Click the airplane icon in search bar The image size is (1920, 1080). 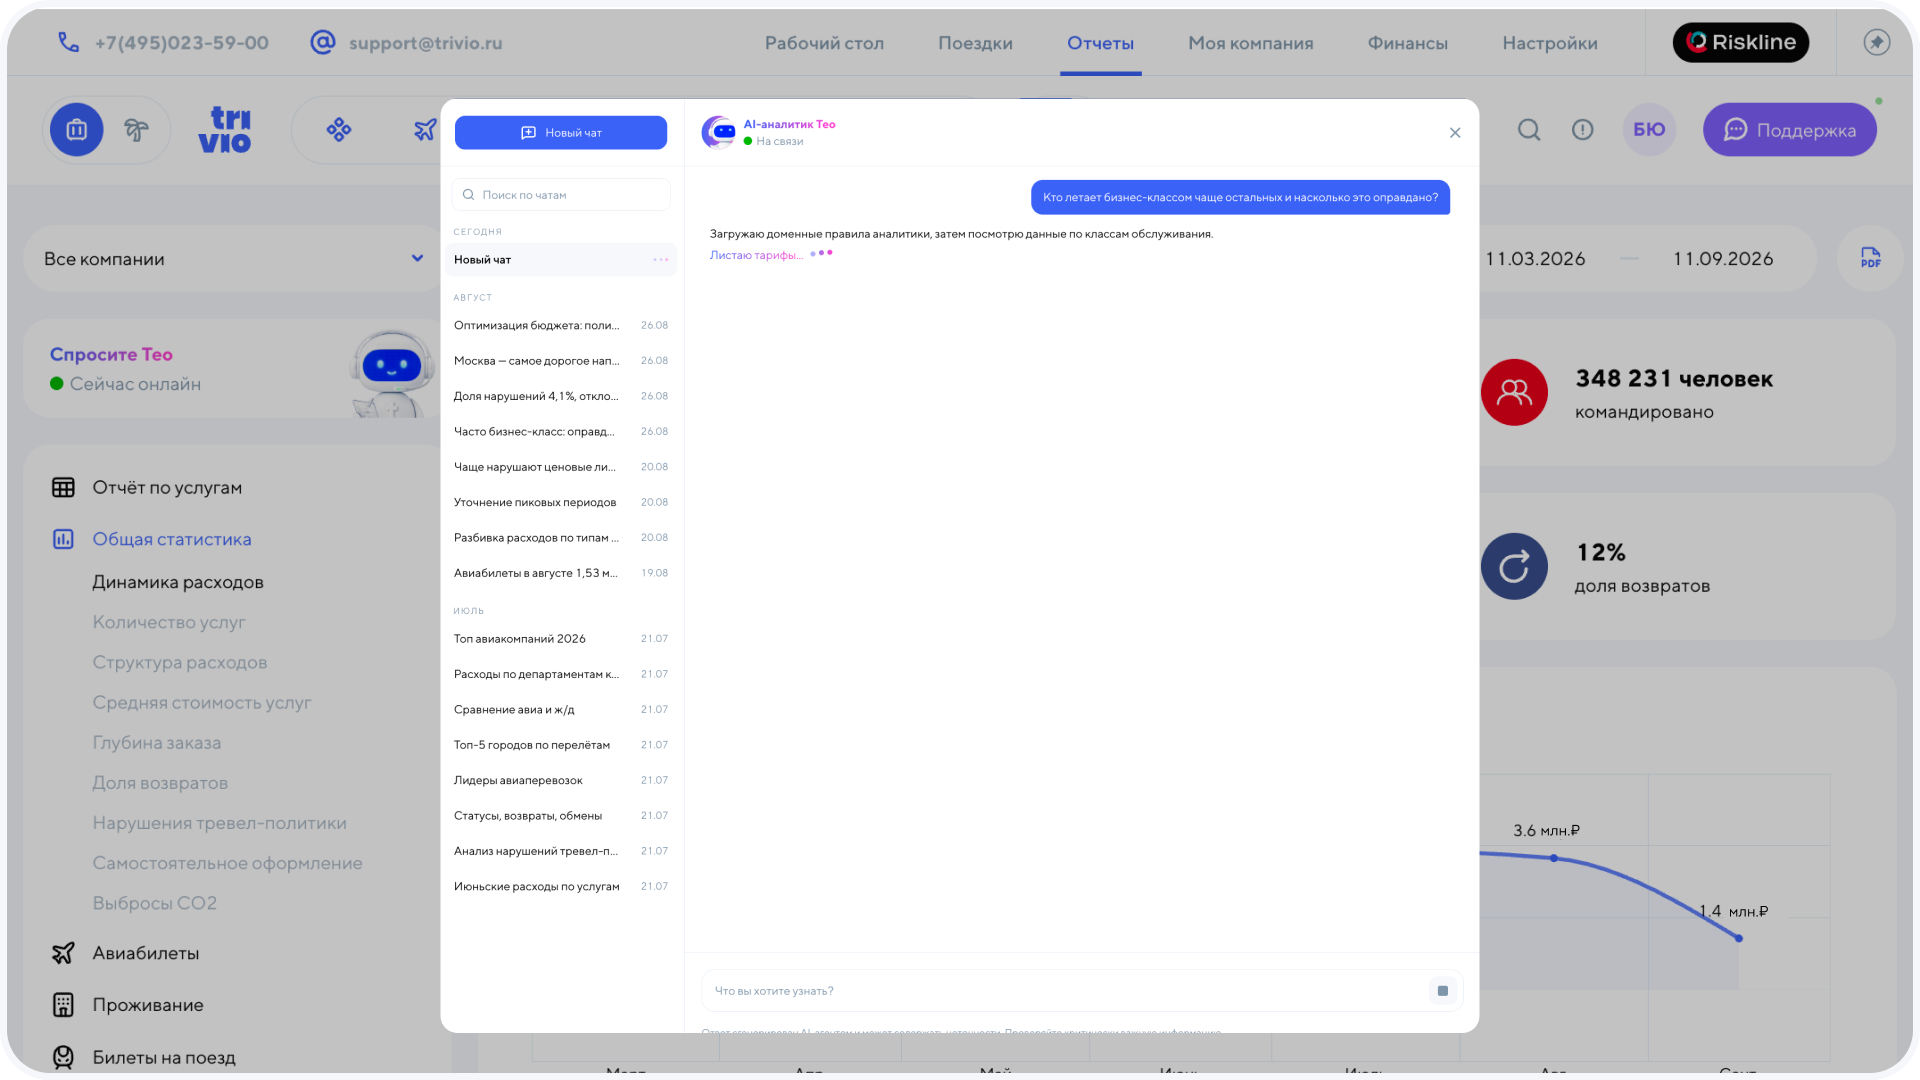426,129
